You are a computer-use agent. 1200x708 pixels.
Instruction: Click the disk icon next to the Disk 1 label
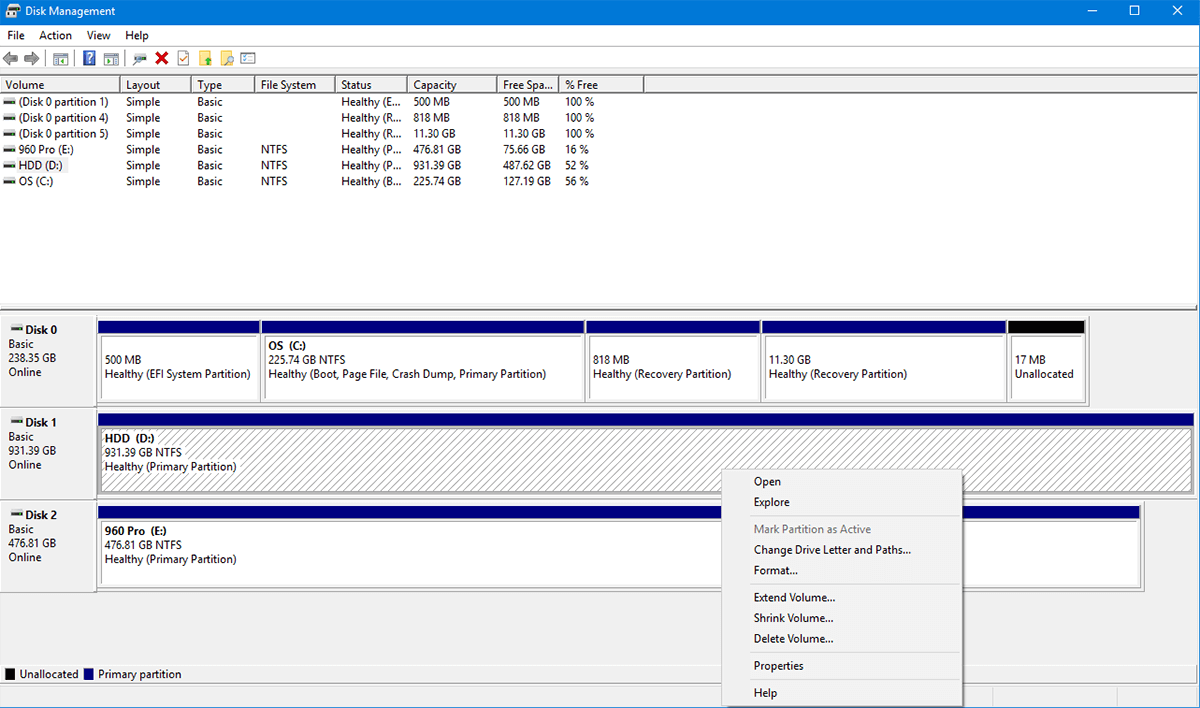[x=16, y=422]
